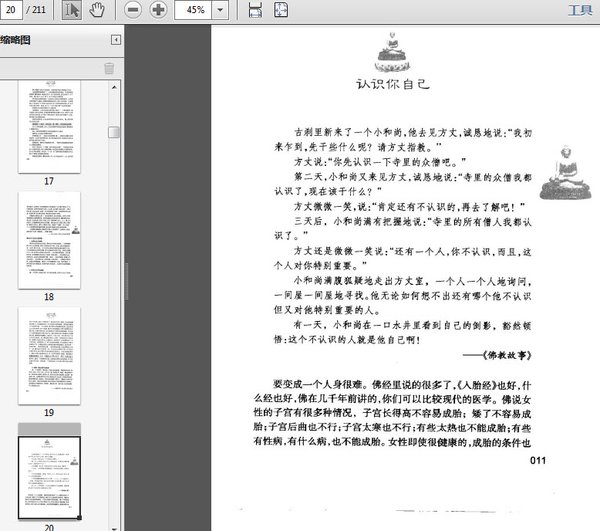The width and height of the screenshot is (600, 531).
Task: Select page 18 thumbnail
Action: pyautogui.click(x=49, y=240)
